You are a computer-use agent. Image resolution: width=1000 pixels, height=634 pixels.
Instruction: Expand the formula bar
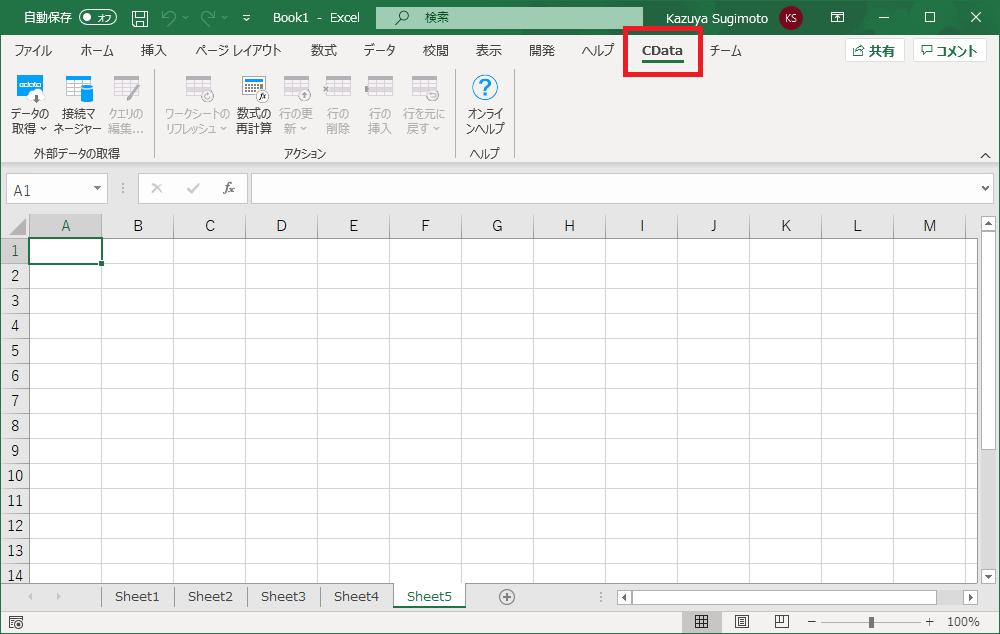(x=985, y=189)
